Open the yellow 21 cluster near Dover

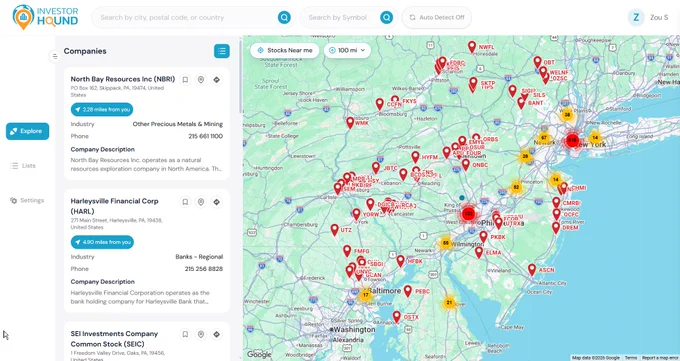pyautogui.click(x=449, y=303)
